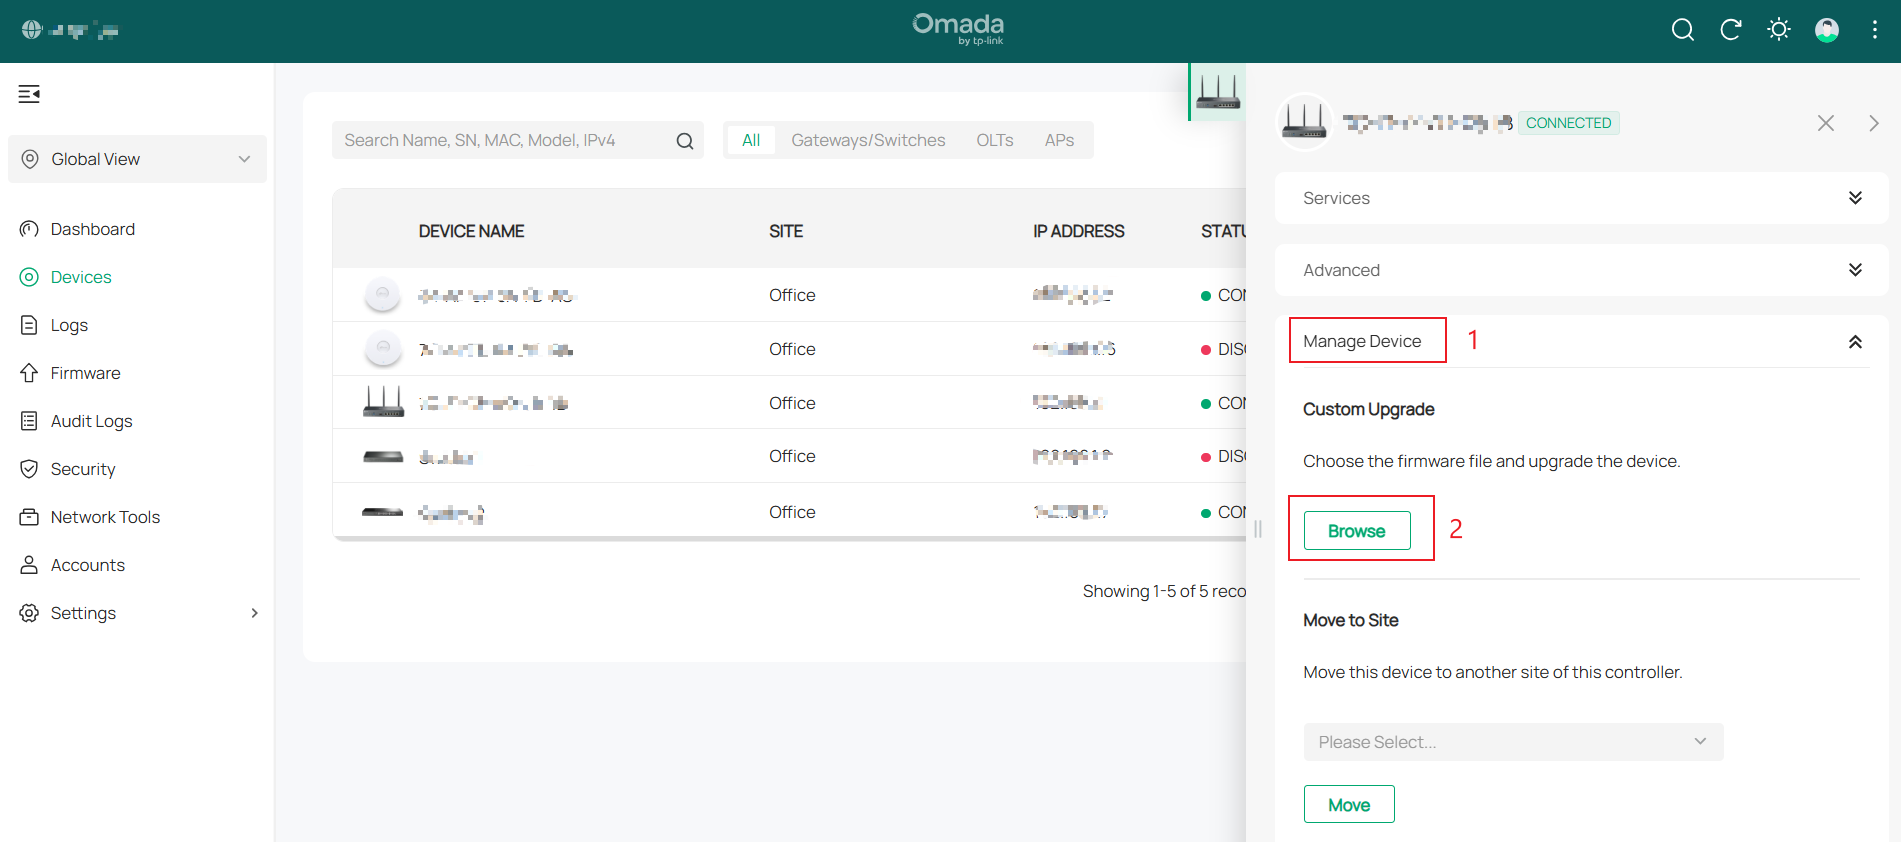Image resolution: width=1901 pixels, height=842 pixels.
Task: Select the All devices tab
Action: (751, 140)
